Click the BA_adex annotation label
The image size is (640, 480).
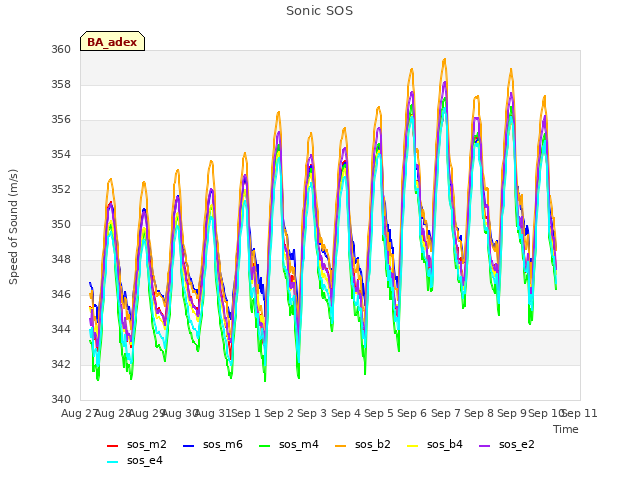112,42
